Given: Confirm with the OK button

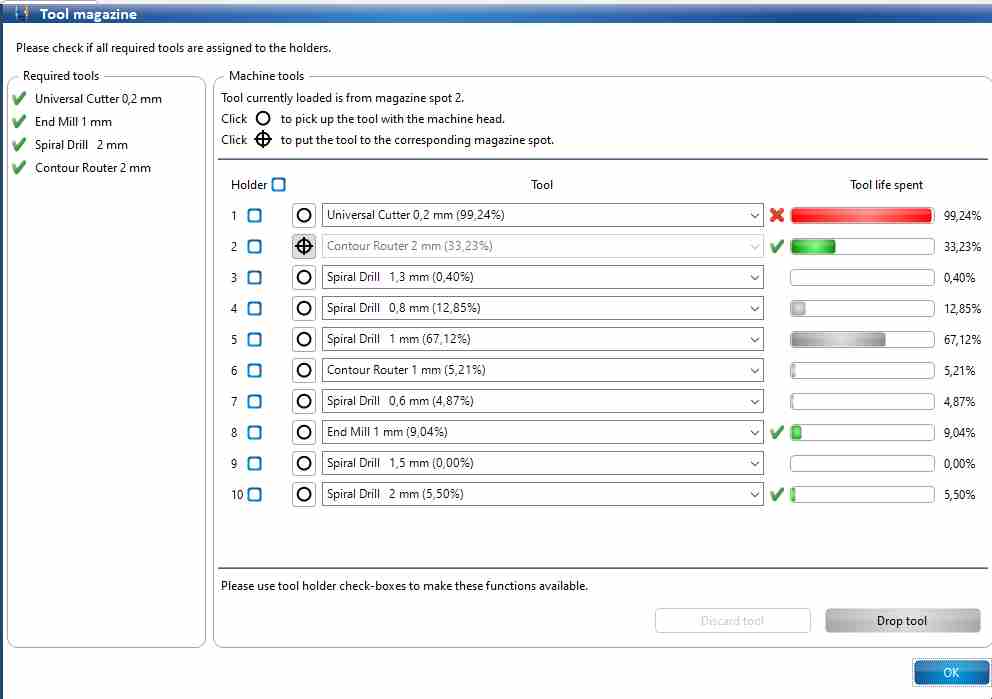Looking at the screenshot, I should click(951, 672).
